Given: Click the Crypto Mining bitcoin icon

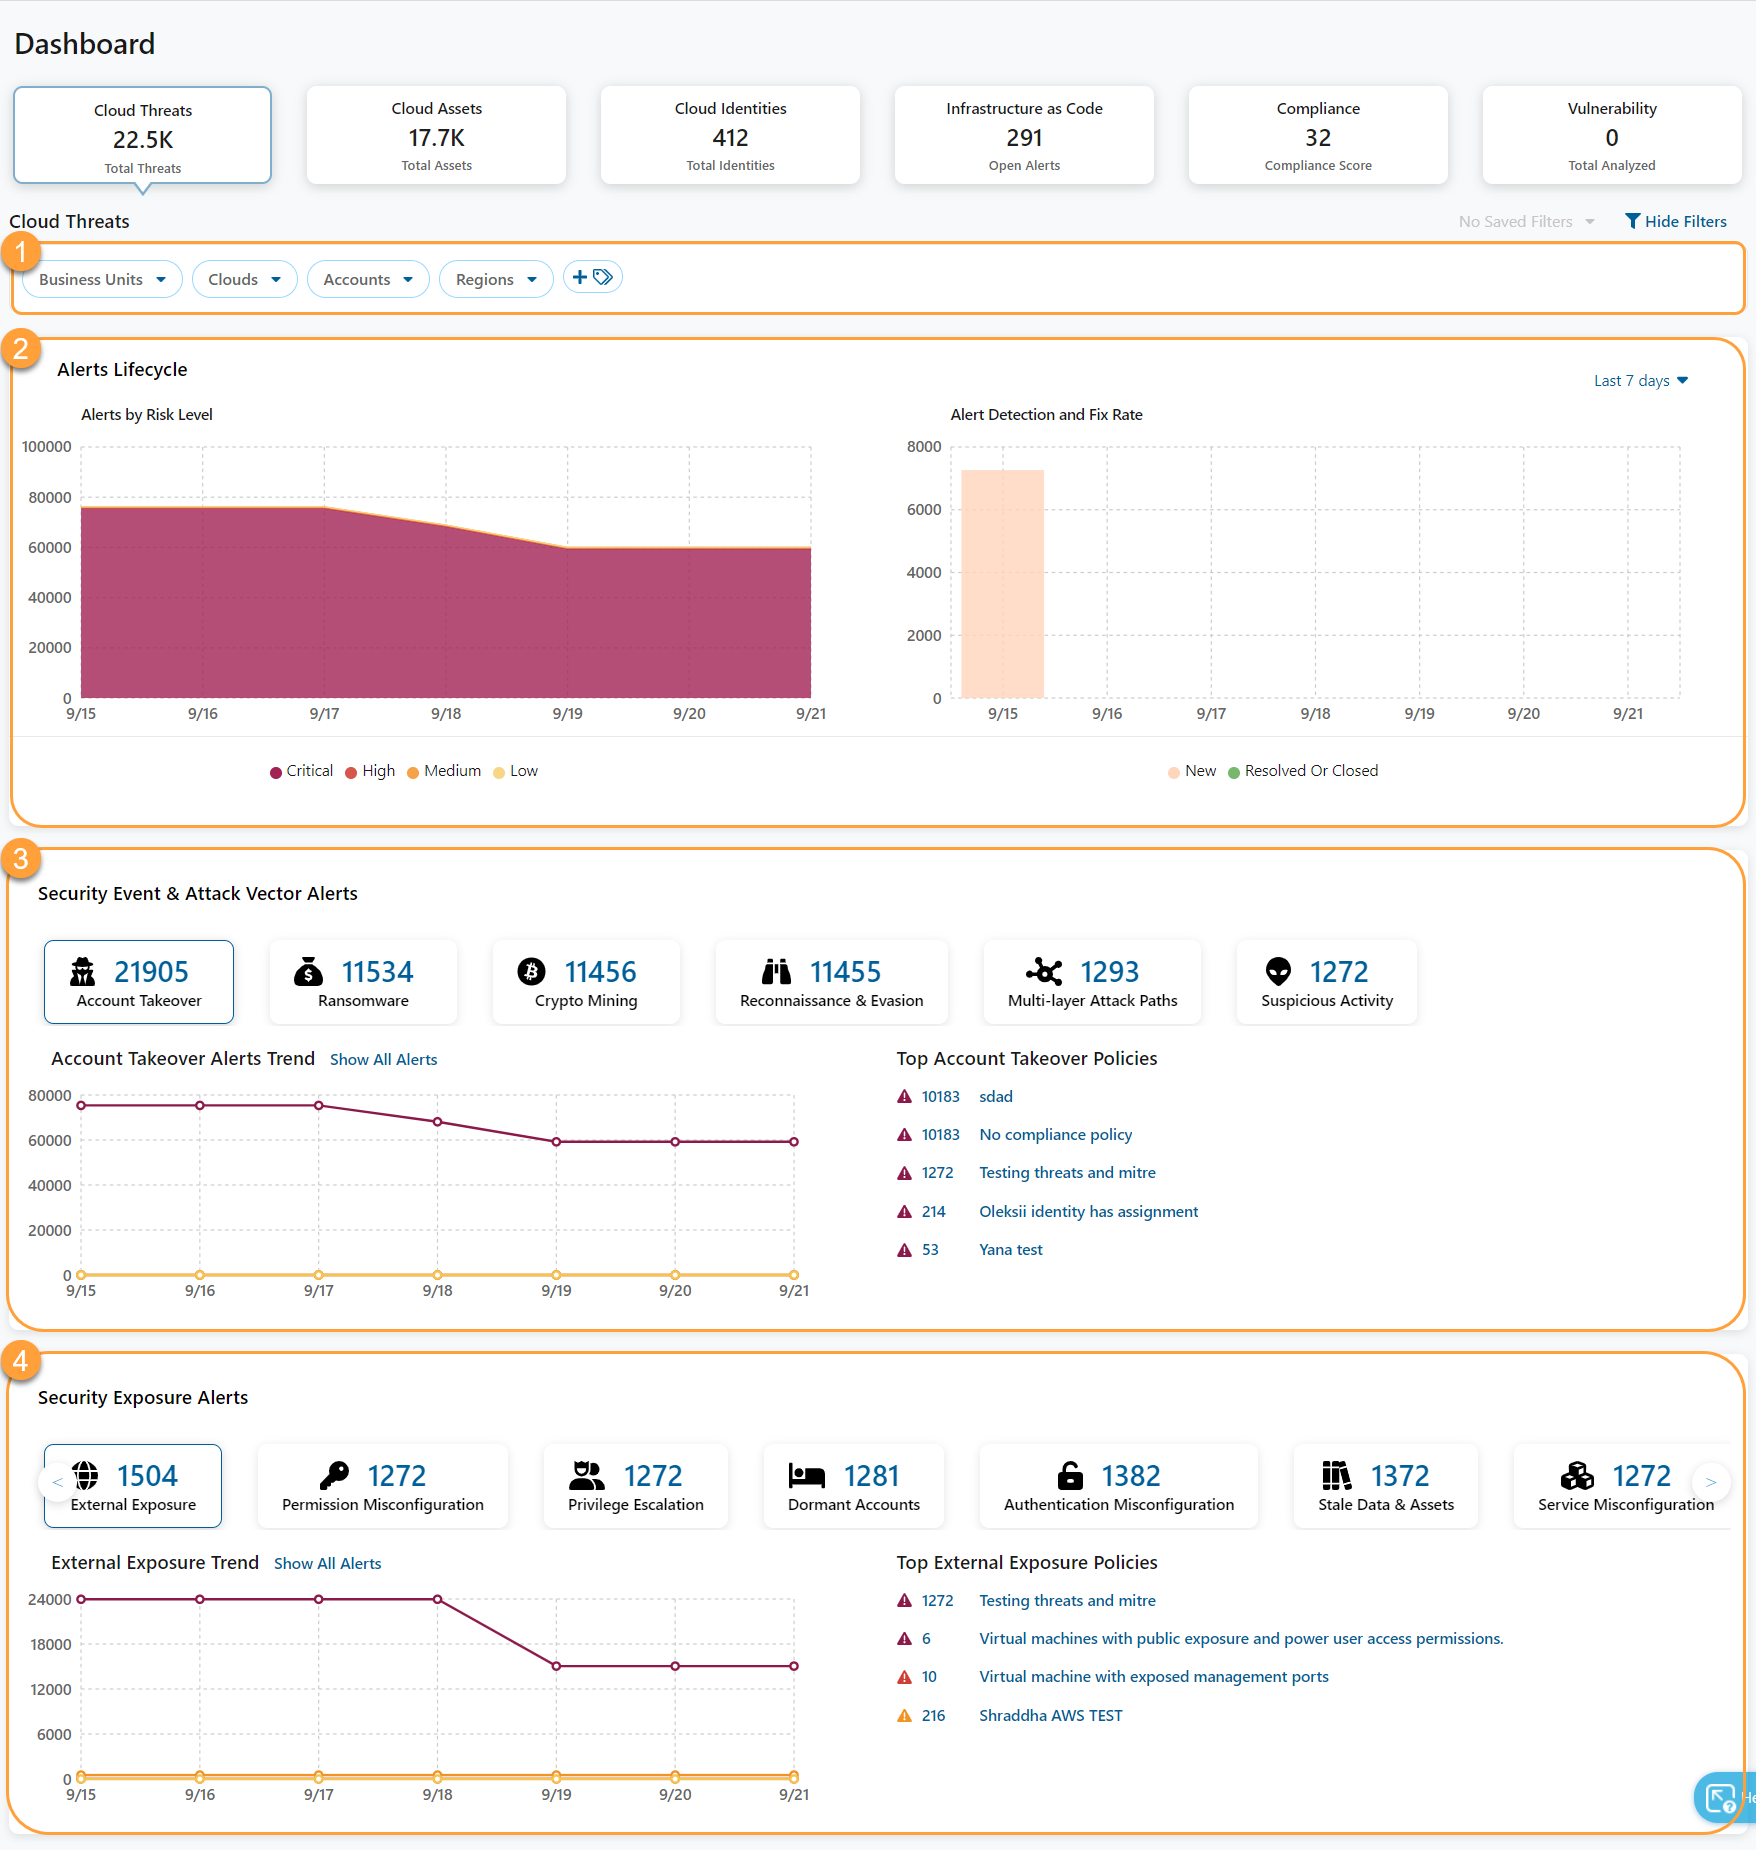Looking at the screenshot, I should [531, 971].
